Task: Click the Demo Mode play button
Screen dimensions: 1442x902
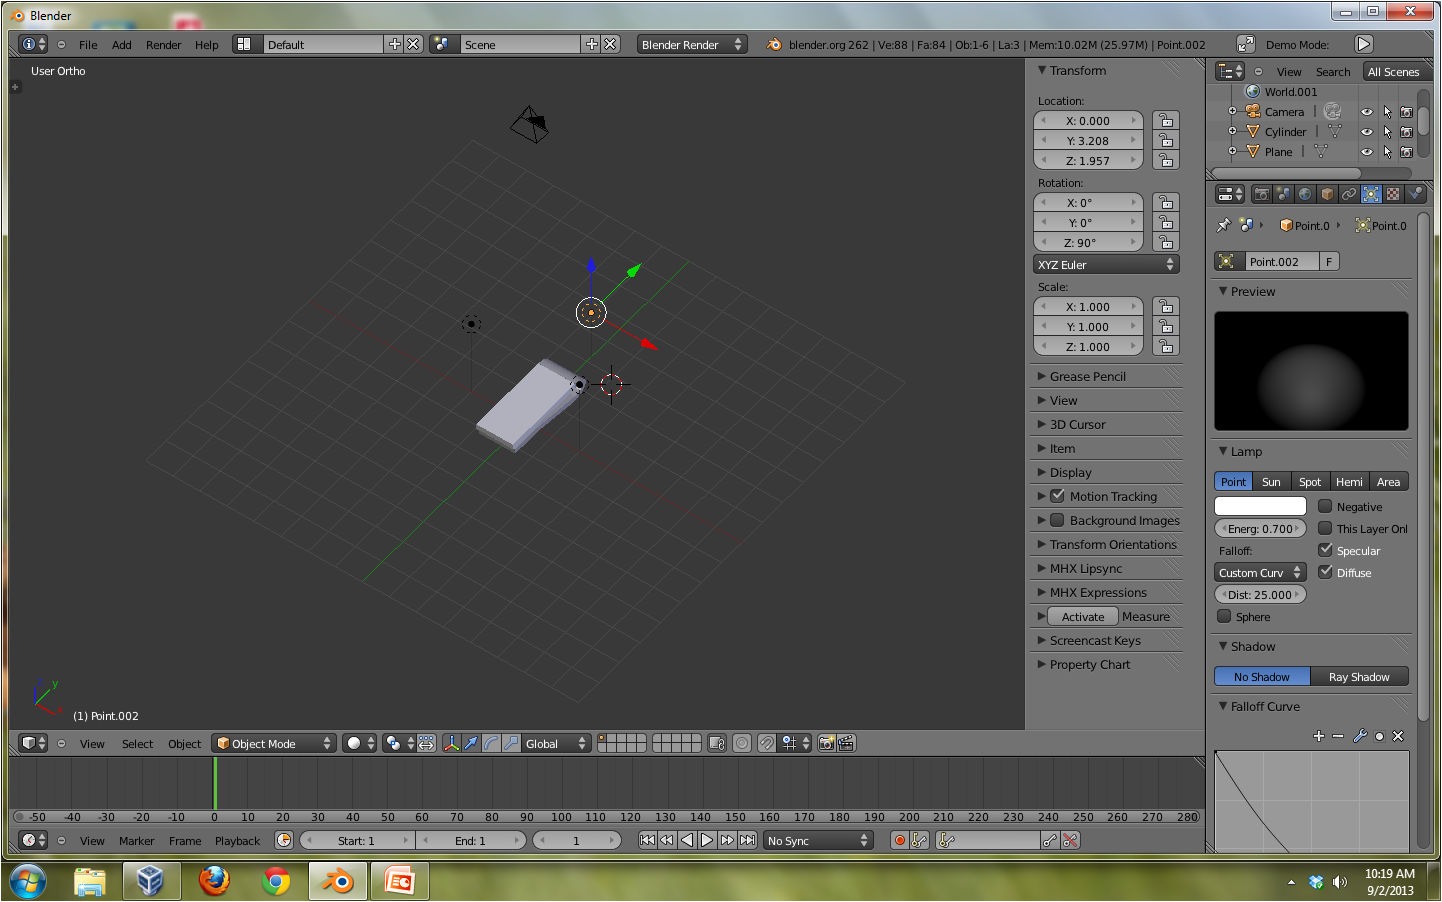Action: 1364,44
